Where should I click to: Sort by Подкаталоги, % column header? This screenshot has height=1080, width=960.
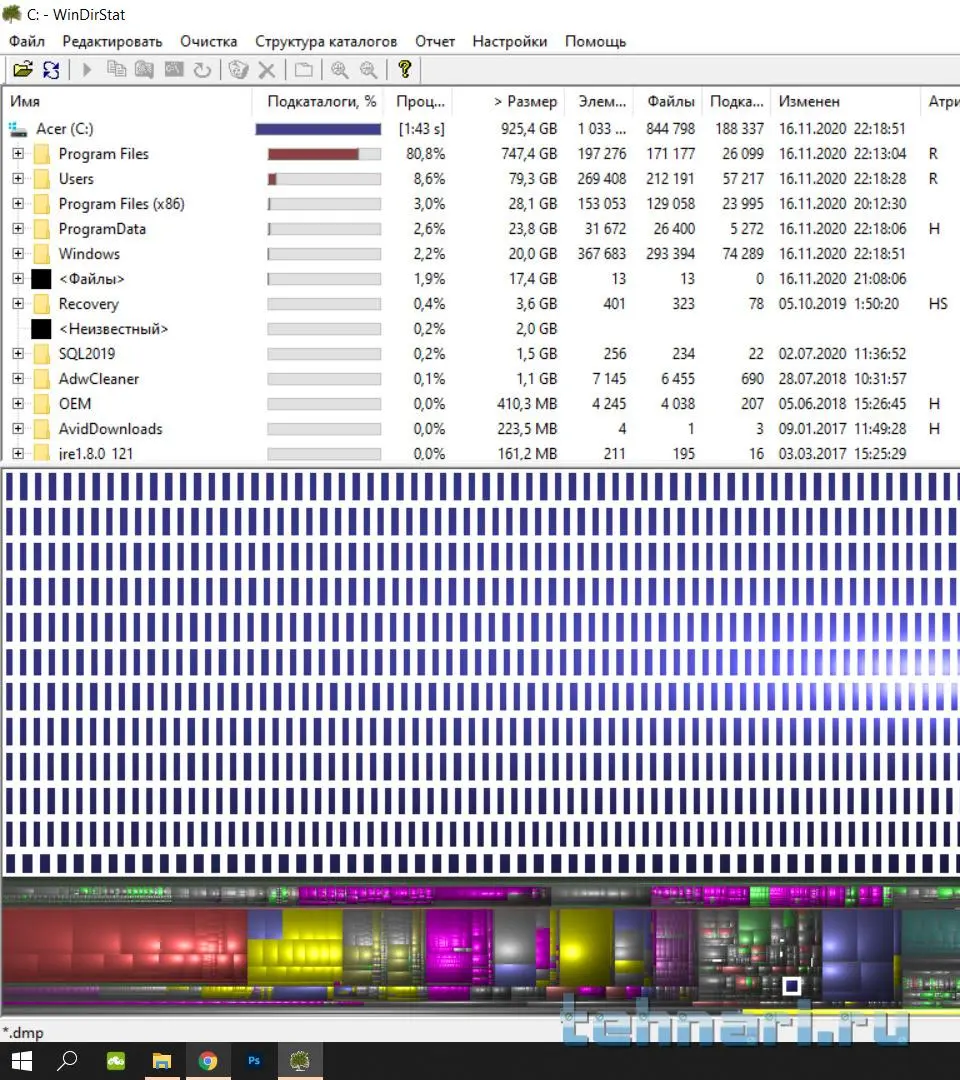click(x=318, y=101)
